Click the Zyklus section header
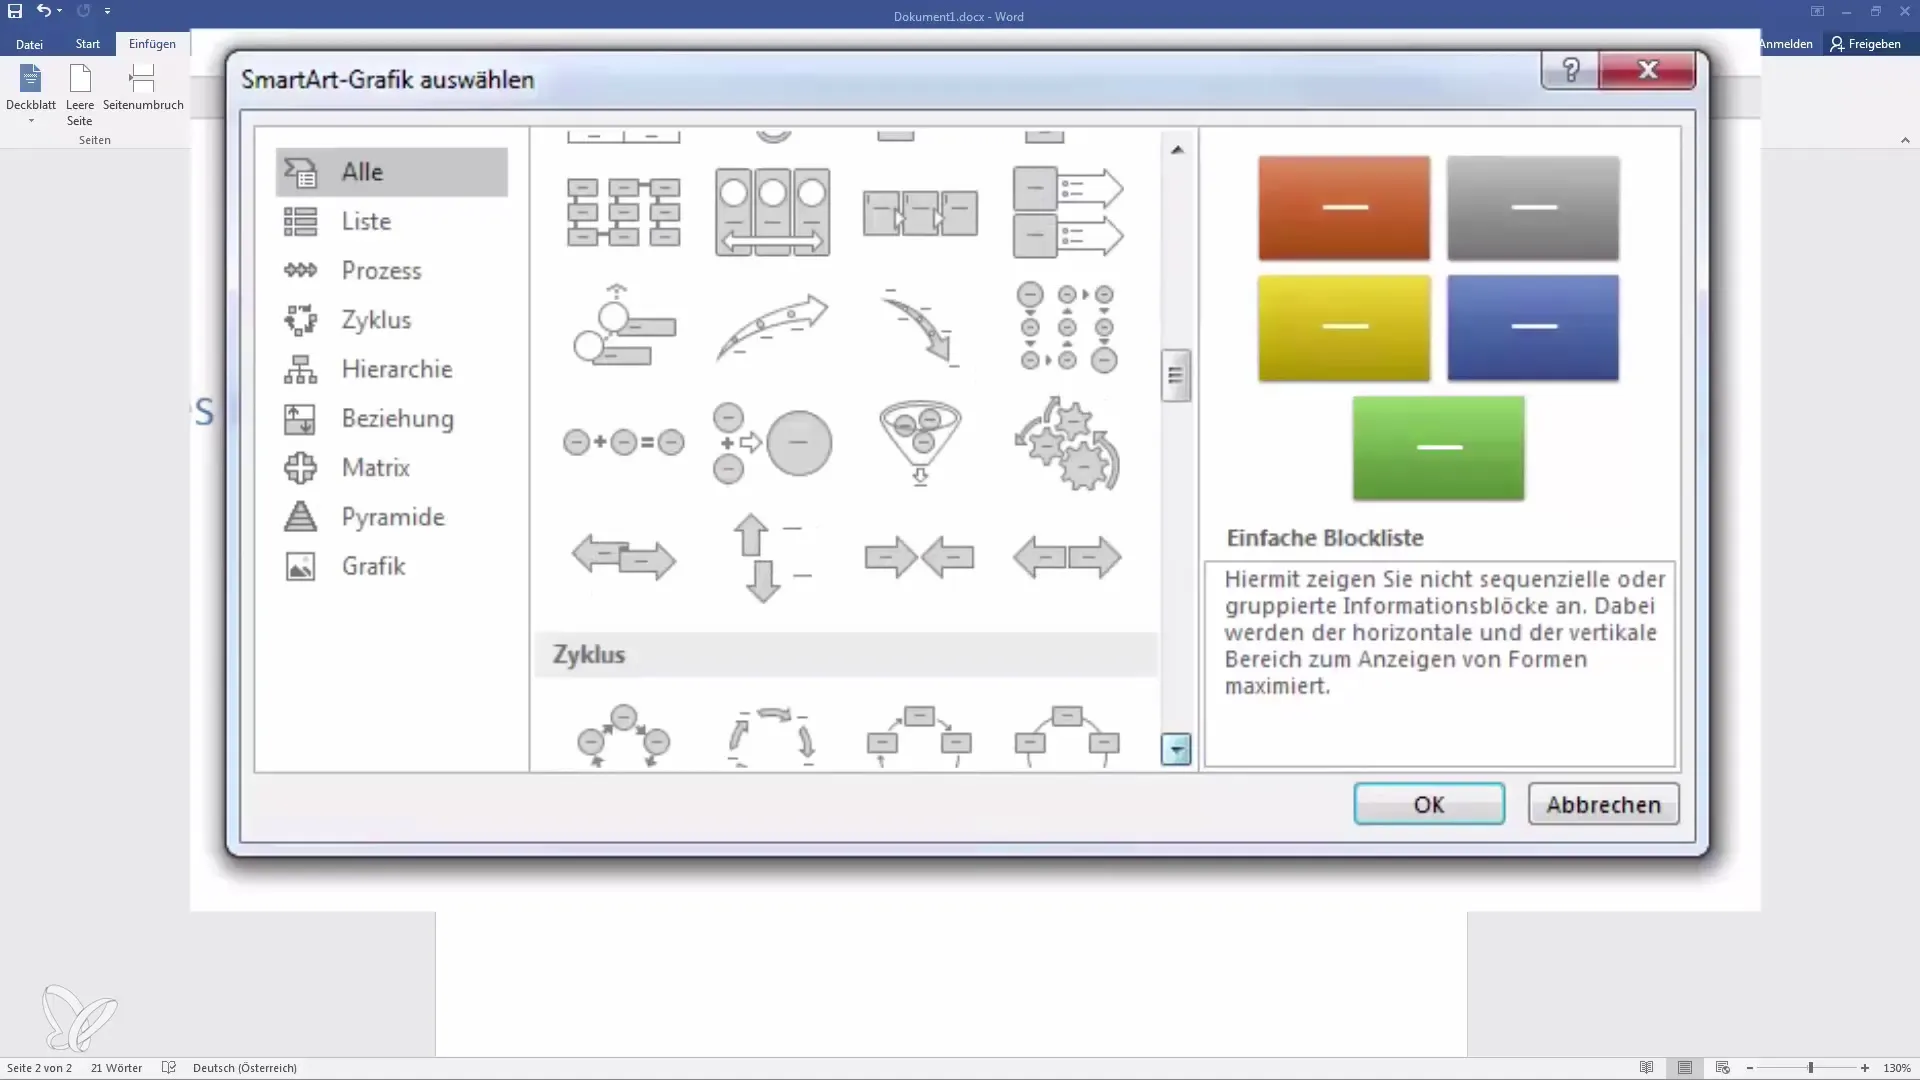The image size is (1920, 1080). pos(846,655)
